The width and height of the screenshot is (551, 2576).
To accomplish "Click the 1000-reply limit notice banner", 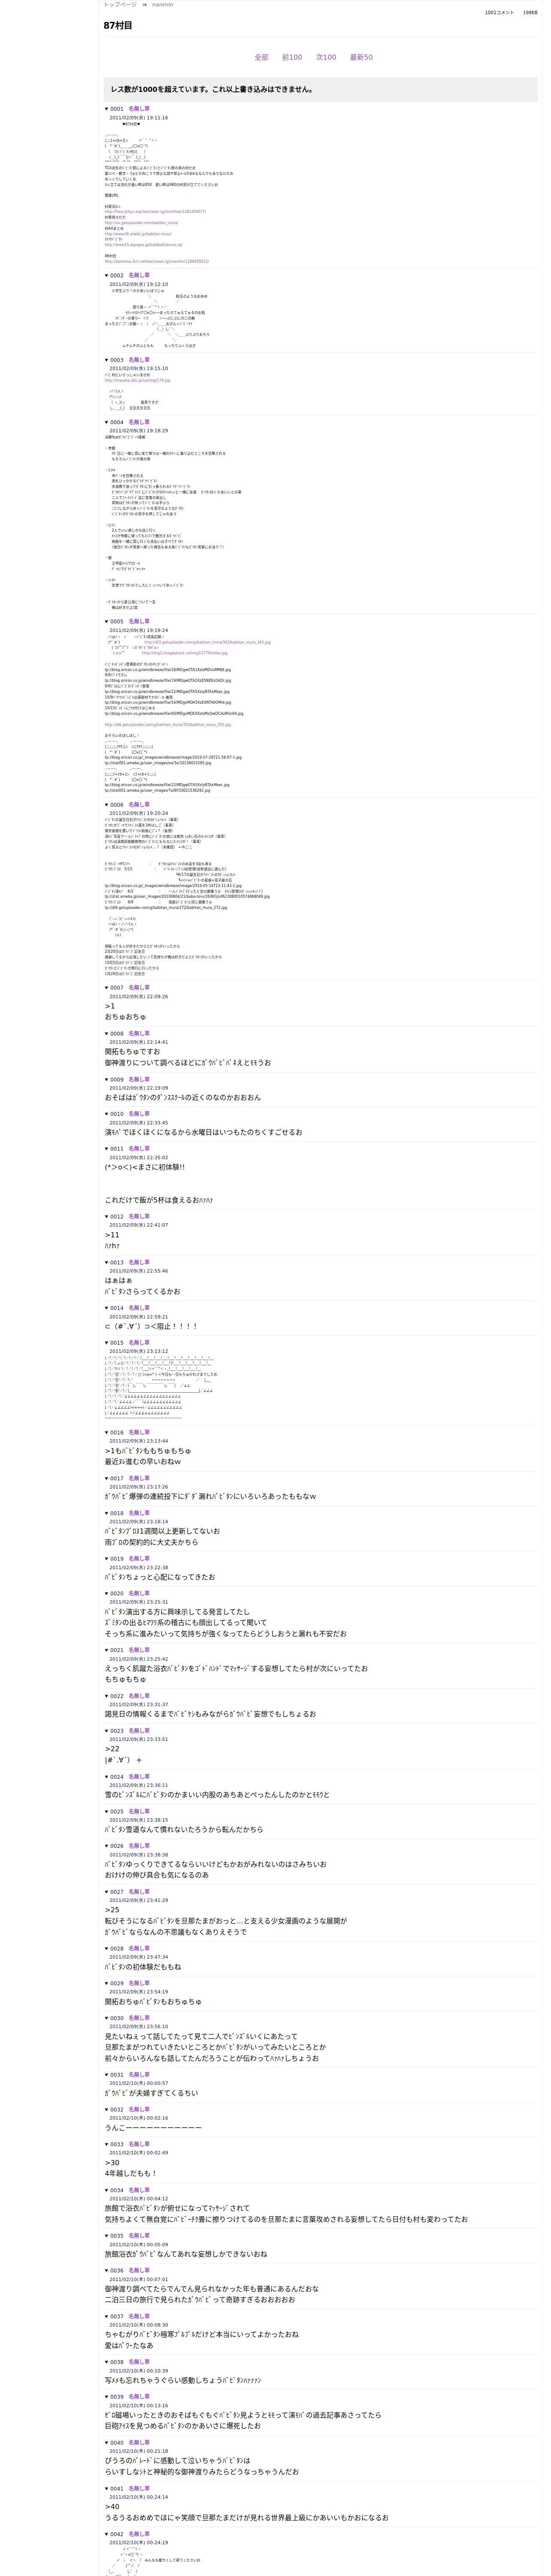I will [x=320, y=89].
